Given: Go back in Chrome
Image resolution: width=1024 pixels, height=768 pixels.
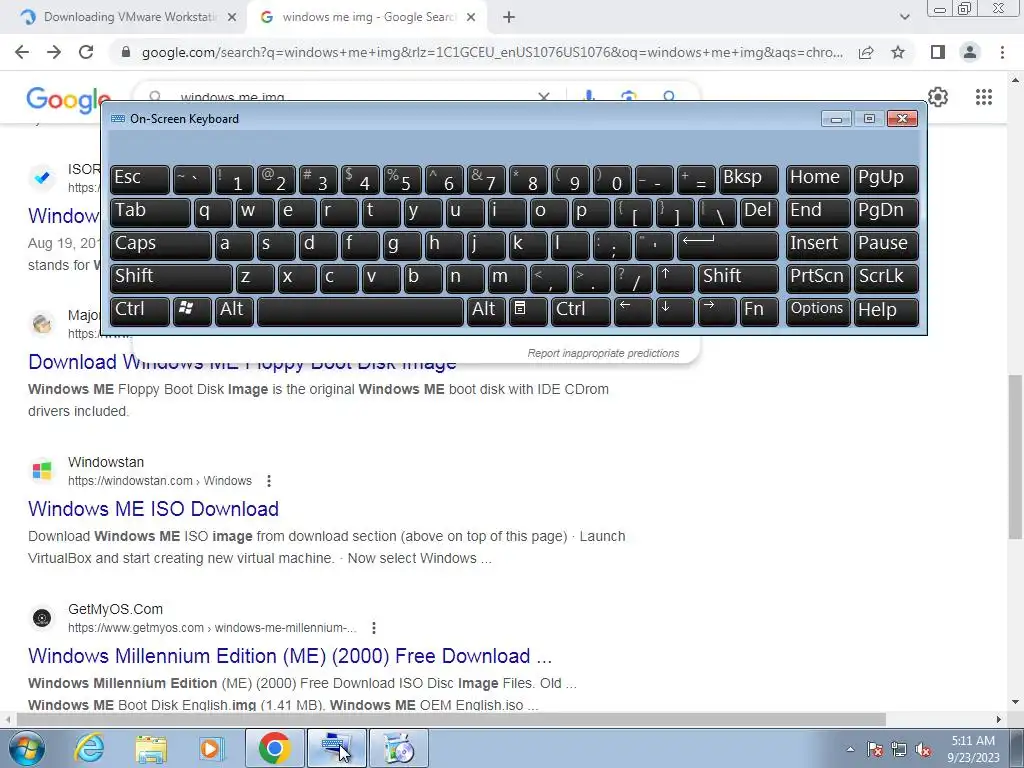Looking at the screenshot, I should click(22, 52).
